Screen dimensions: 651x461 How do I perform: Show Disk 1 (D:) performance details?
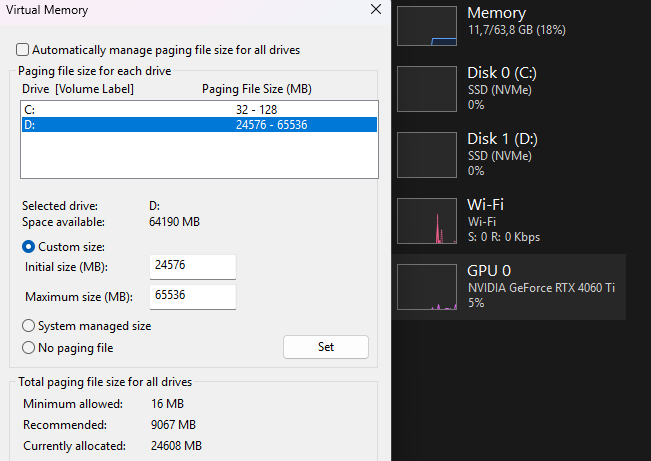click(x=510, y=139)
